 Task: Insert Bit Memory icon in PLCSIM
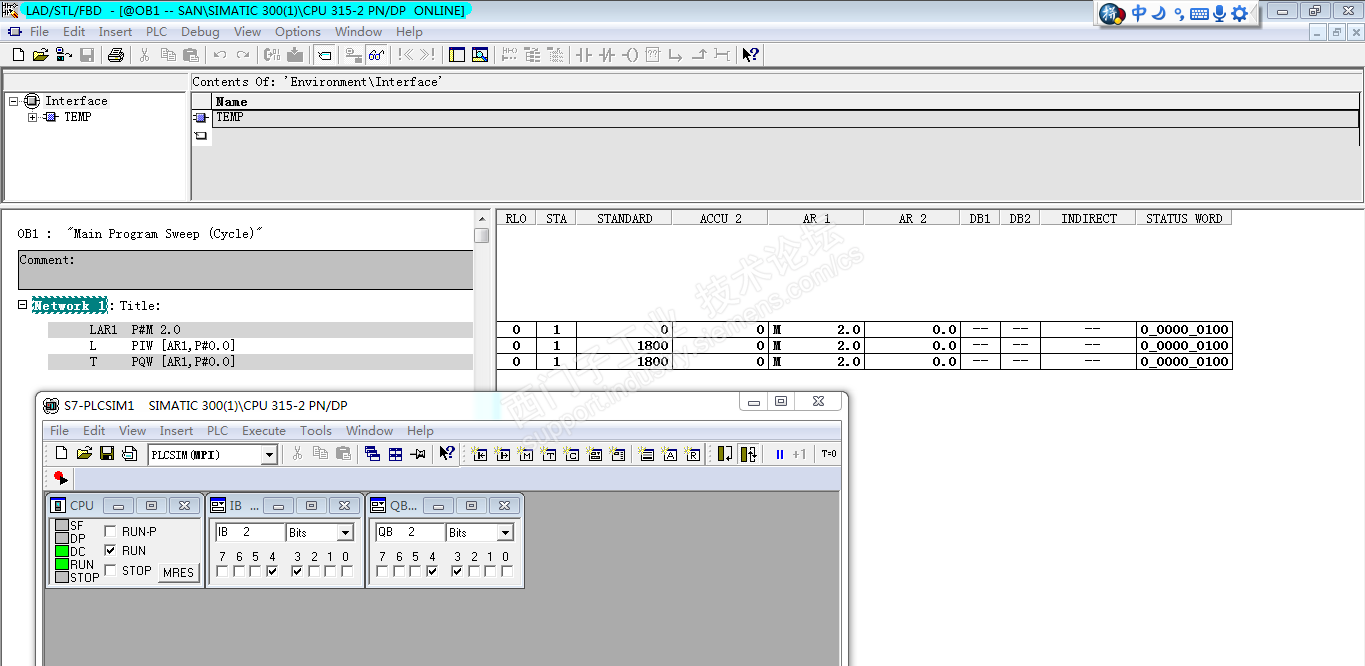point(526,454)
